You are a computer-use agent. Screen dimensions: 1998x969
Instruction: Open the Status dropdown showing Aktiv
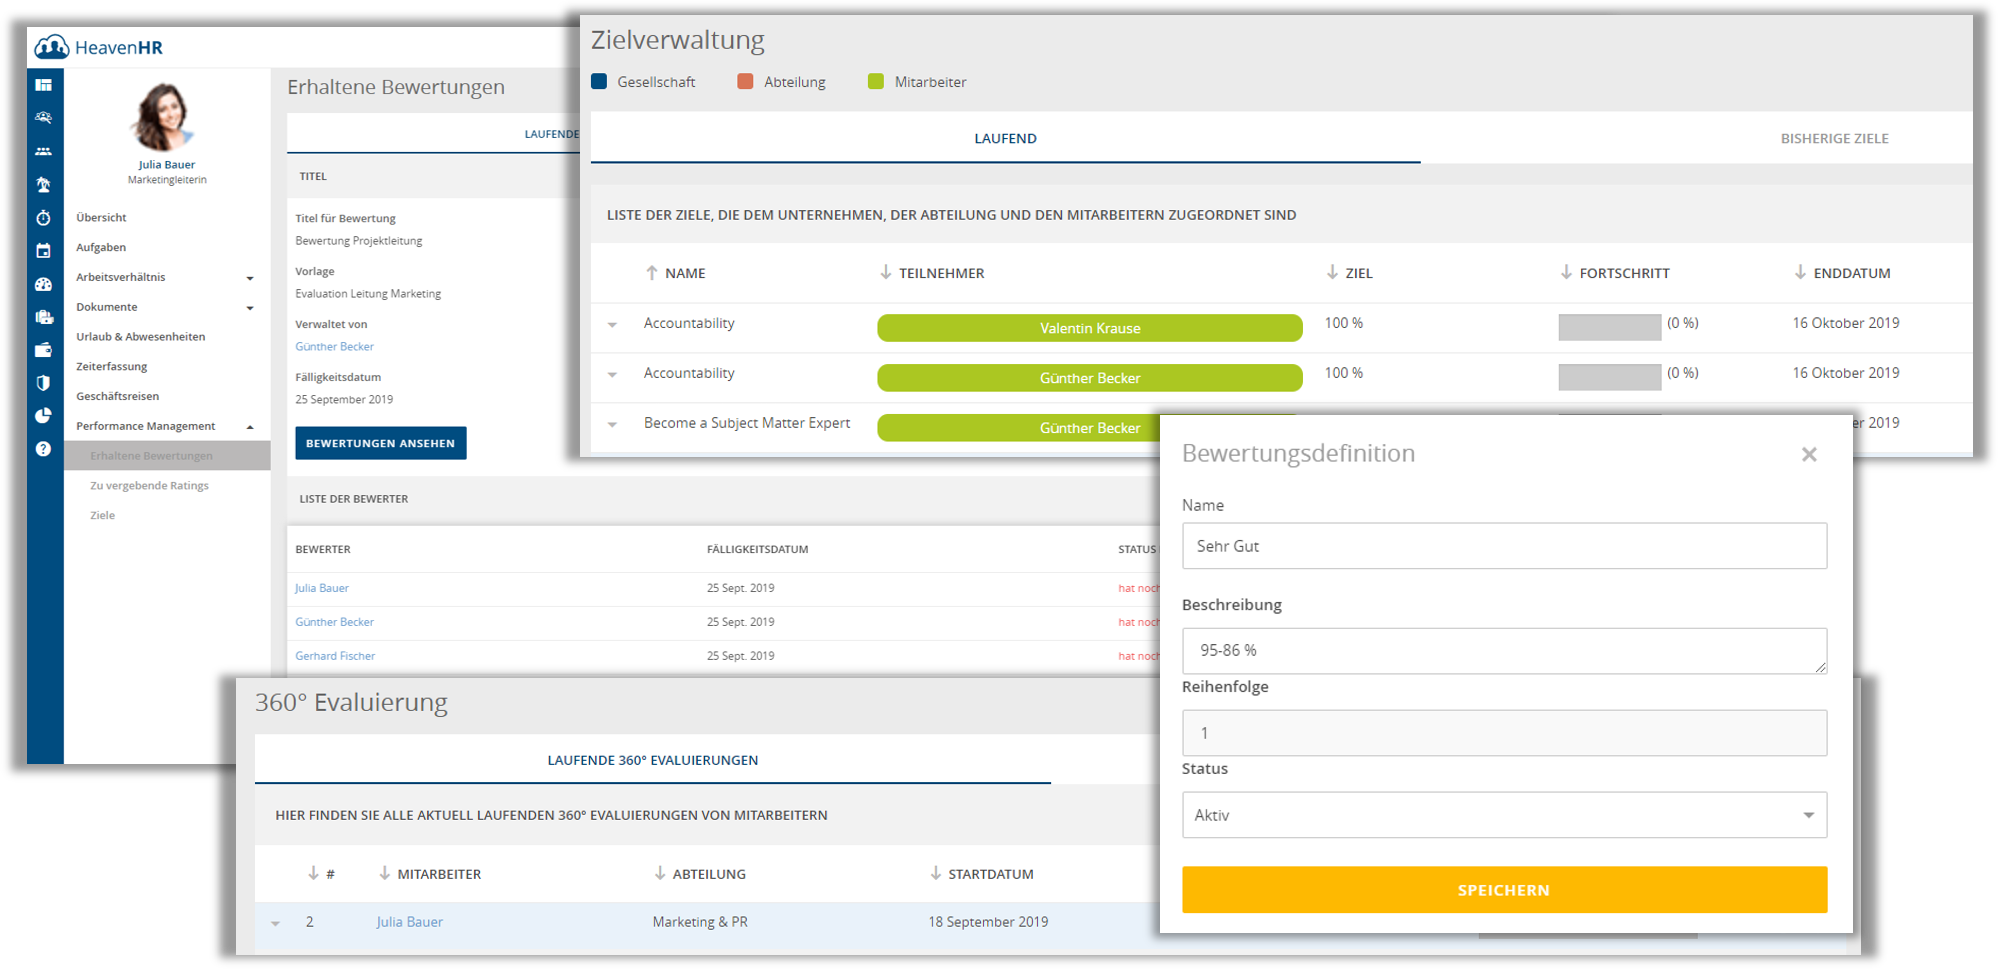pos(1504,815)
